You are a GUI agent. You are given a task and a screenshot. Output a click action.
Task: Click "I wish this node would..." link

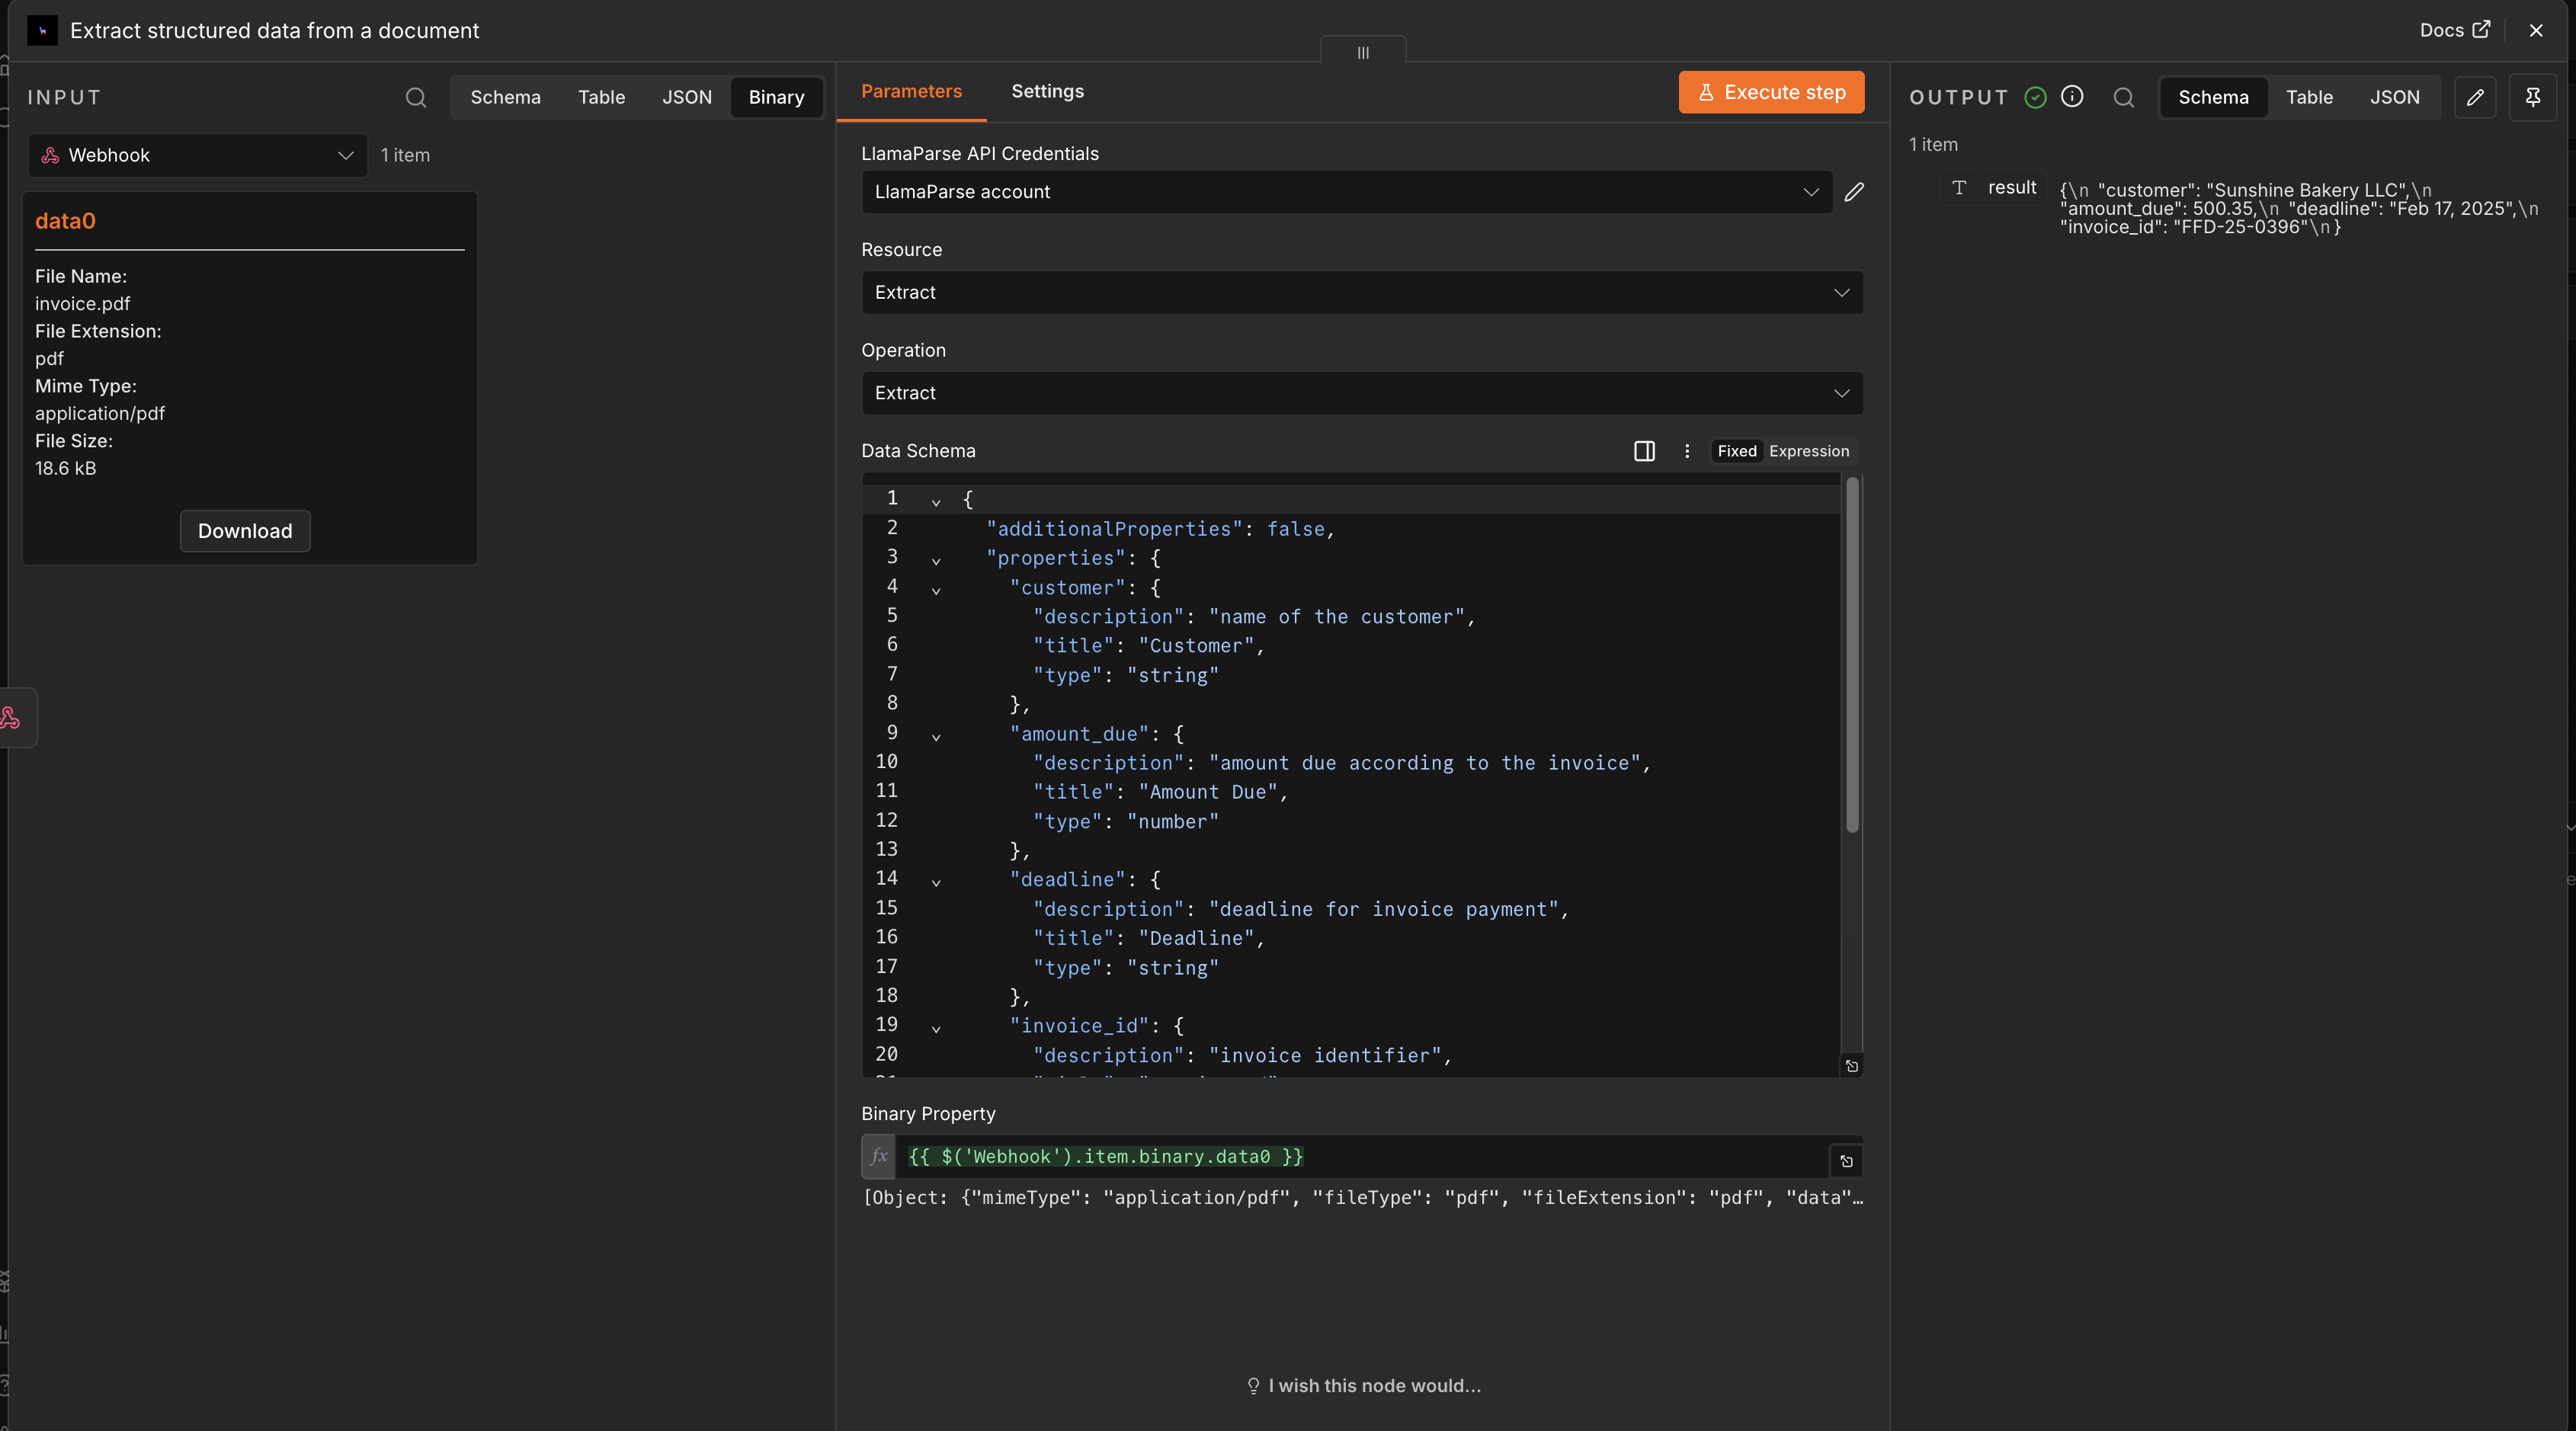1363,1385
